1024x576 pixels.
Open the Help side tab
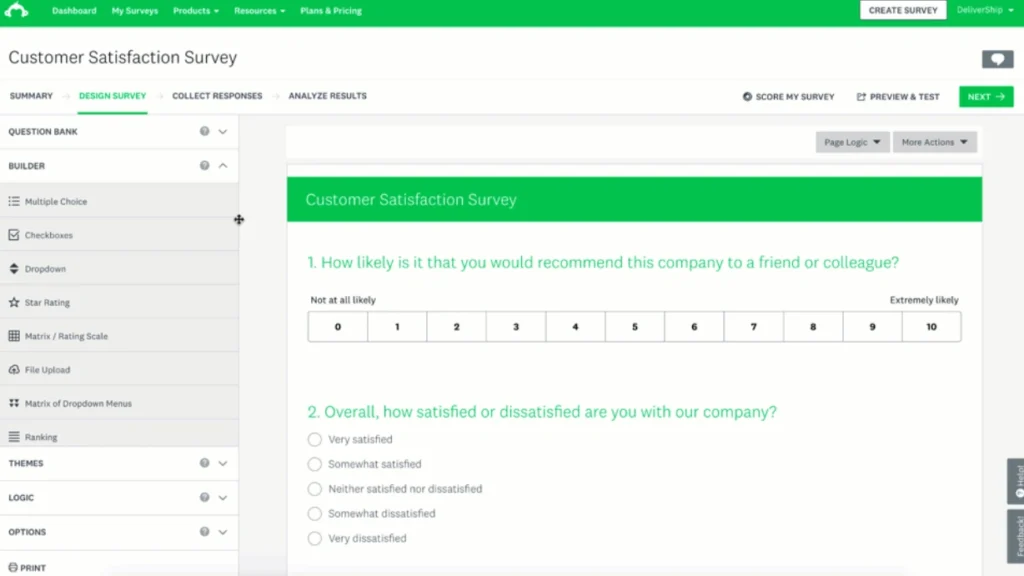click(x=1016, y=481)
